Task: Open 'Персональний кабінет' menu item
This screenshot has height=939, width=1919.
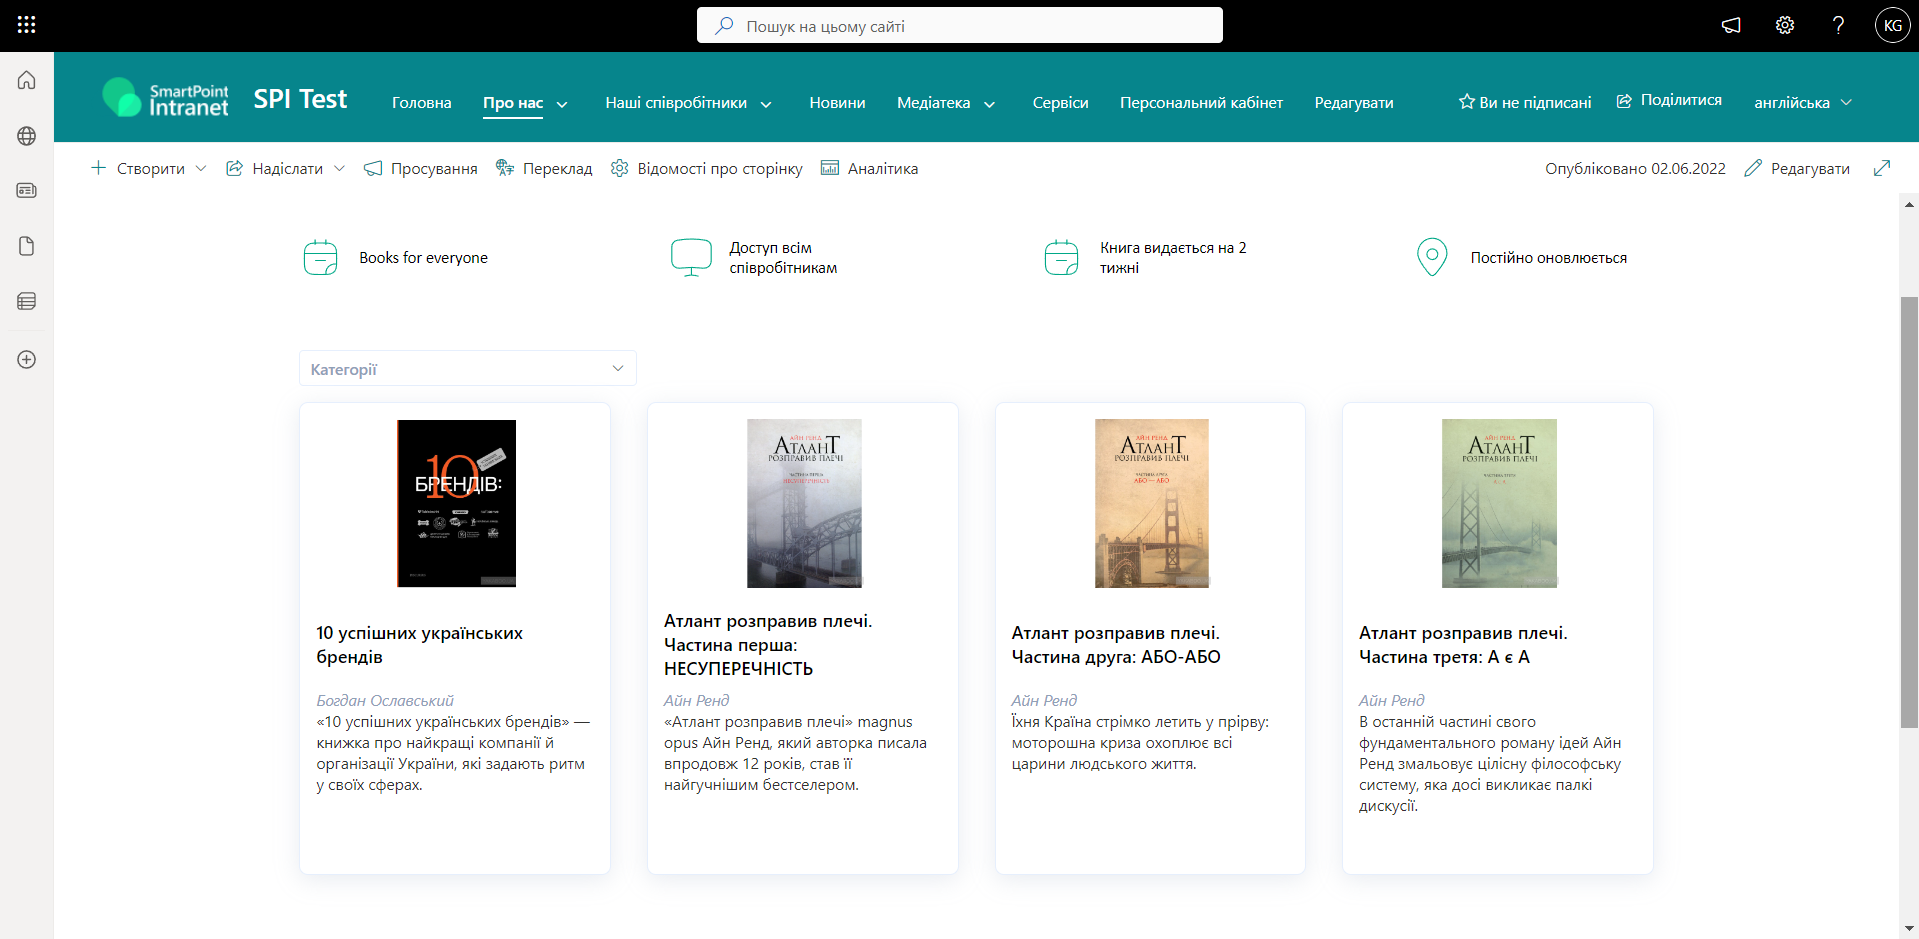Action: point(1201,103)
